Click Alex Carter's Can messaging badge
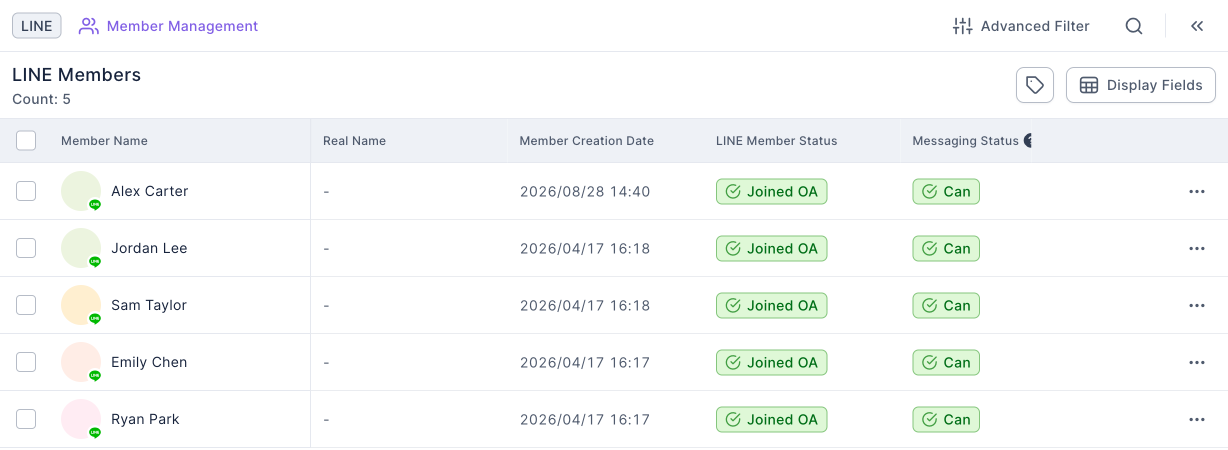1228x450 pixels. [946, 191]
